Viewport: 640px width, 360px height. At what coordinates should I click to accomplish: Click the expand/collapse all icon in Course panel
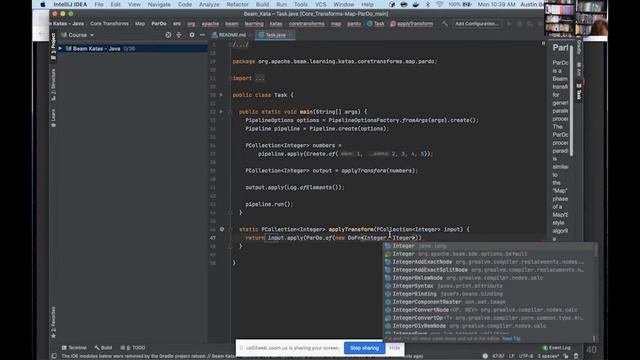179,35
